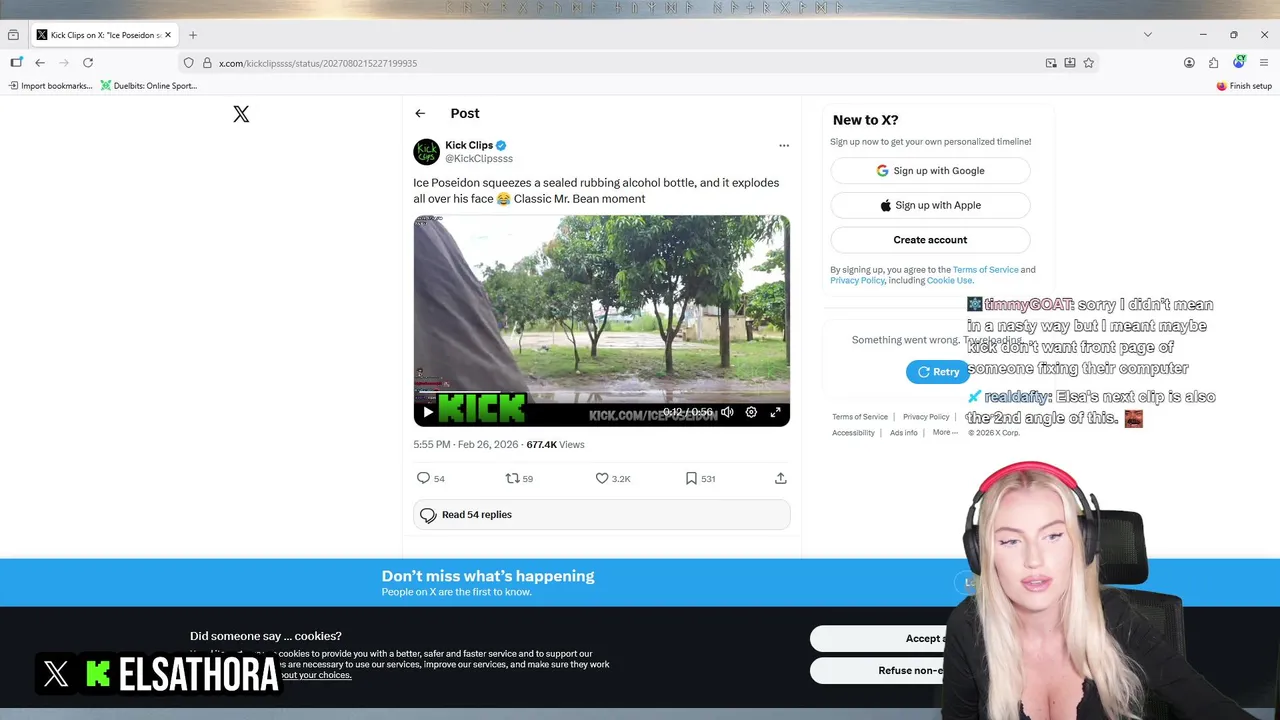Mute the video with the volume icon
This screenshot has width=1280, height=720.
pyautogui.click(x=727, y=412)
